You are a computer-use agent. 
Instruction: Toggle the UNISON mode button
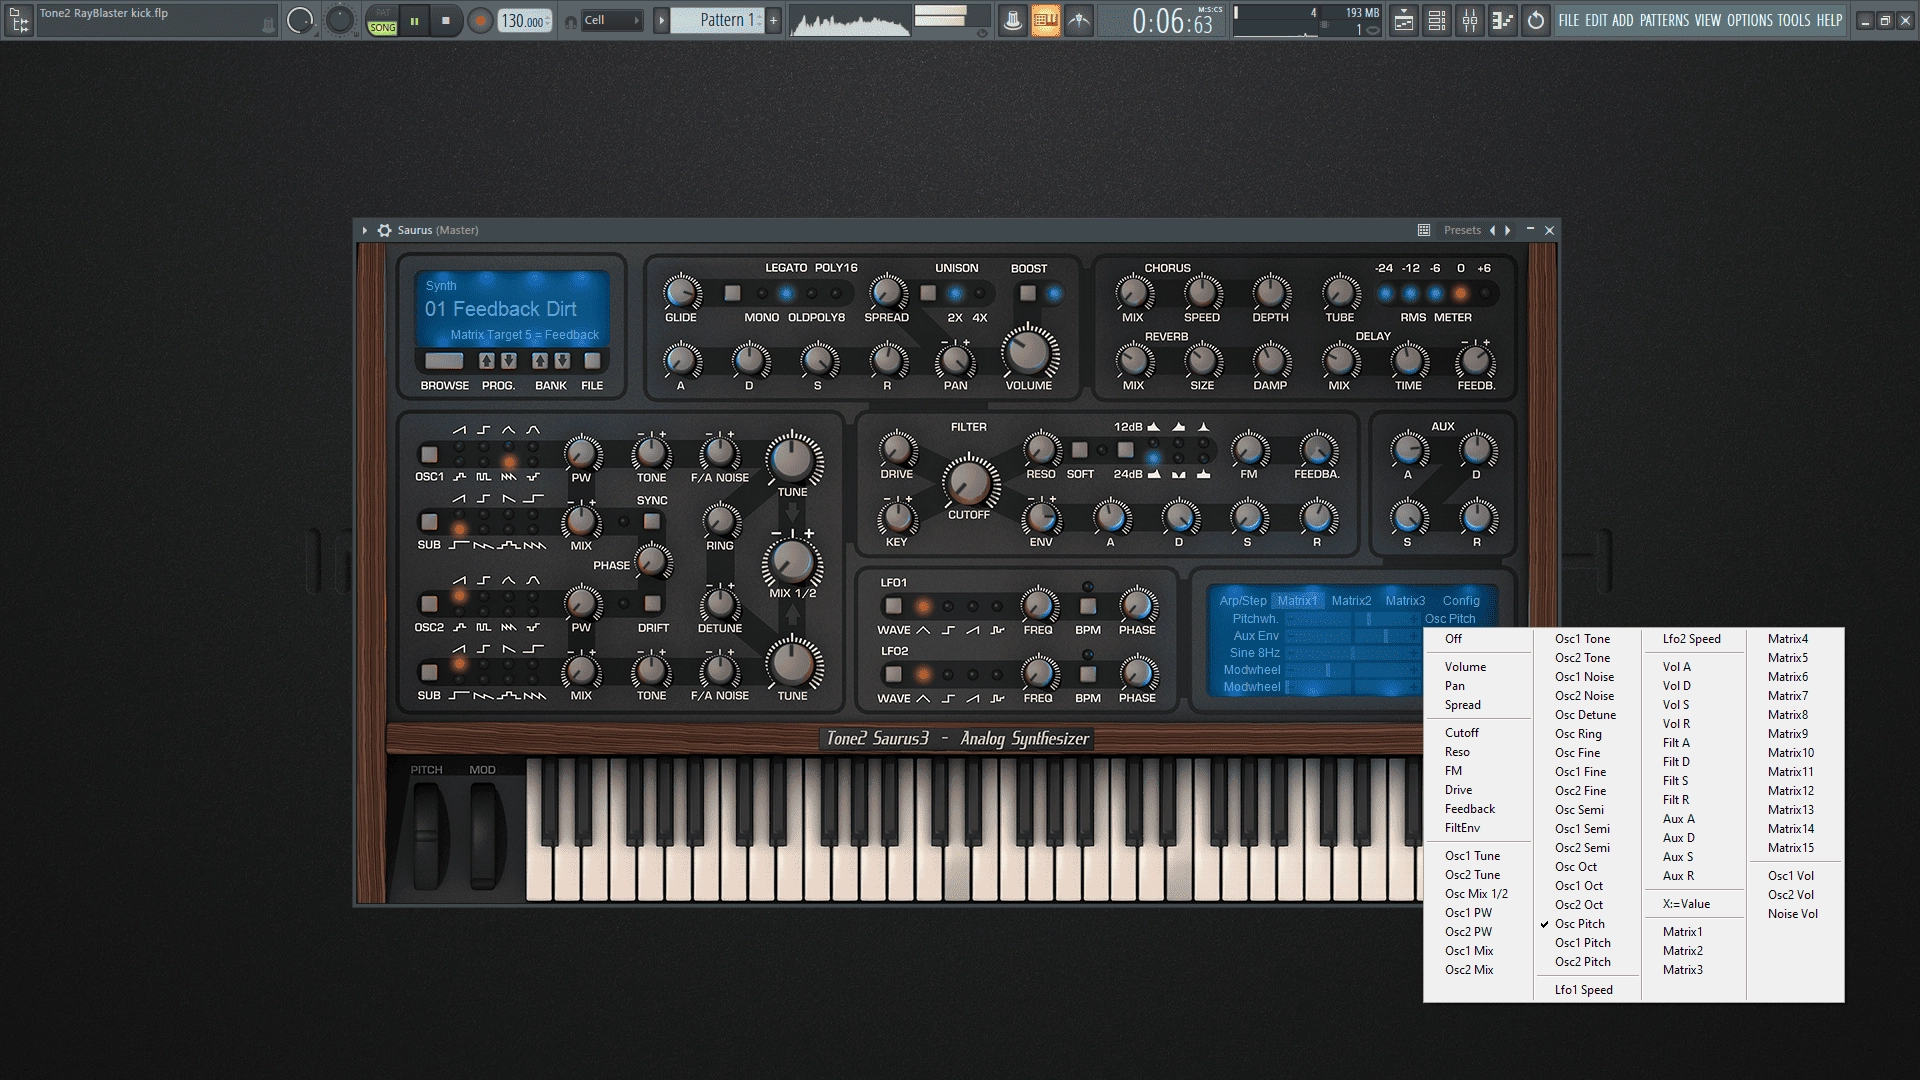pyautogui.click(x=928, y=293)
